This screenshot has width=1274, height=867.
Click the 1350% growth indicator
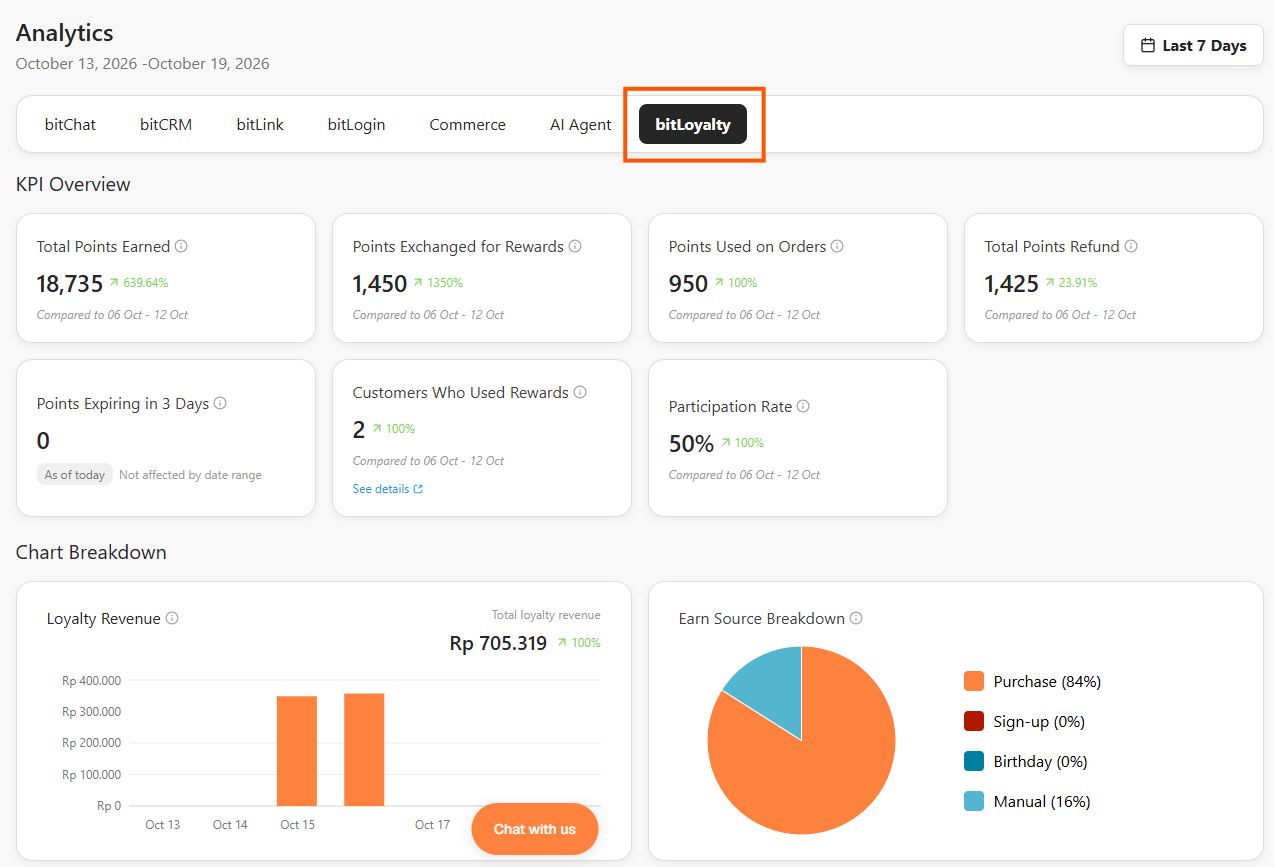tap(438, 283)
